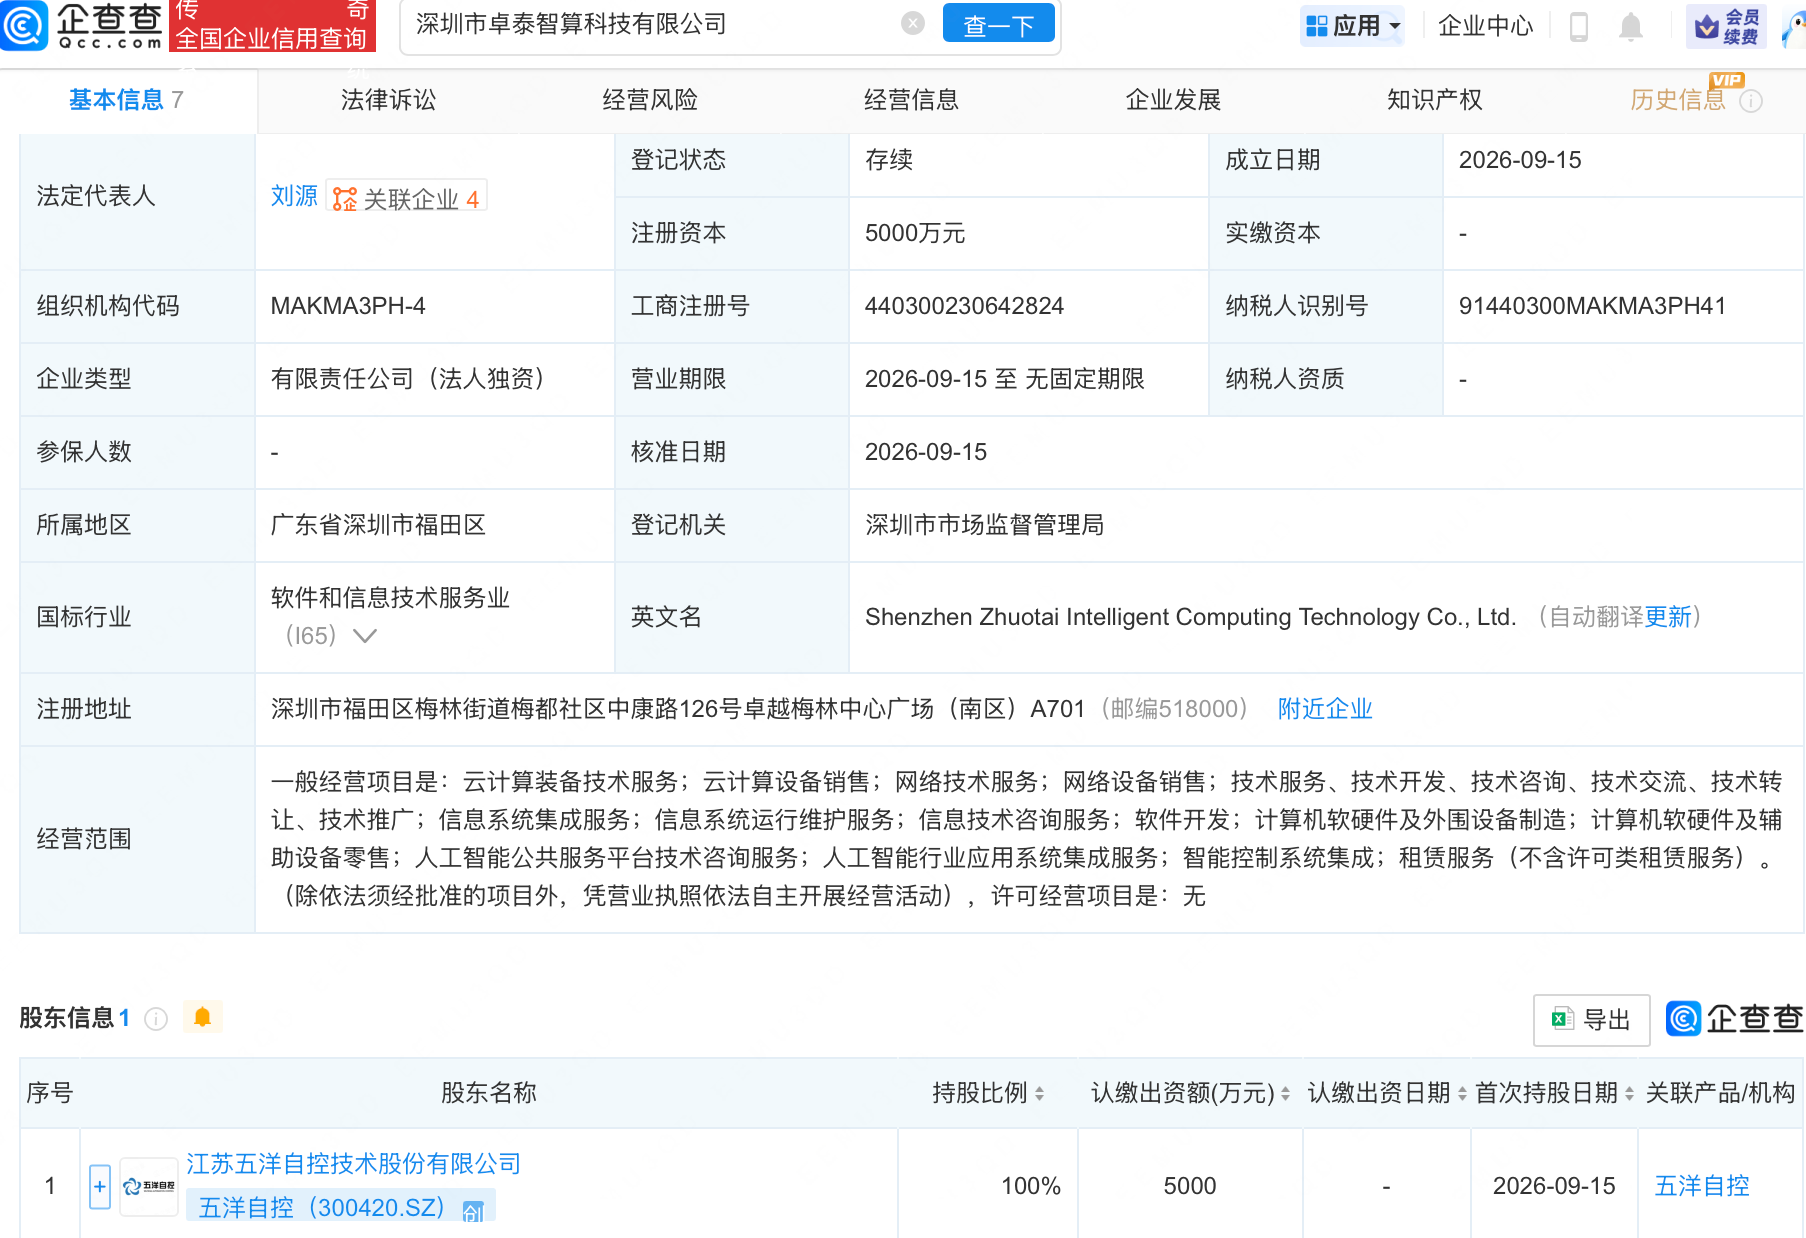The image size is (1806, 1238).
Task: Switch to the 基本信息 tab
Action: (x=126, y=100)
